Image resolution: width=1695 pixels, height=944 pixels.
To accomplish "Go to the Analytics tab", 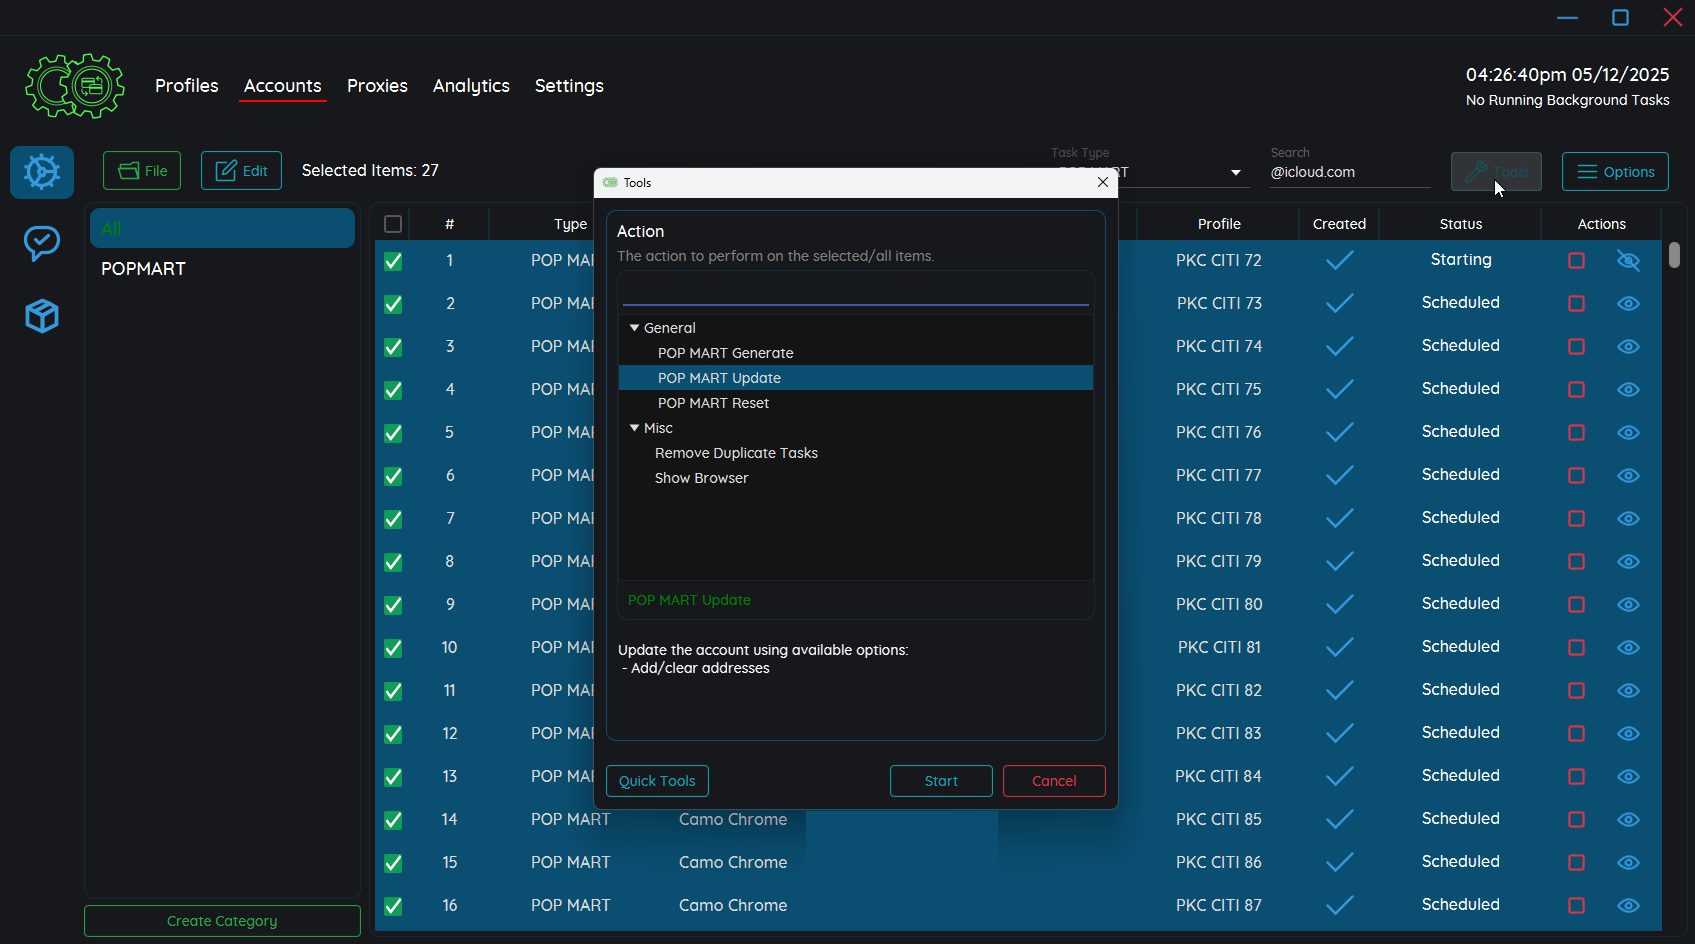I will (x=471, y=86).
